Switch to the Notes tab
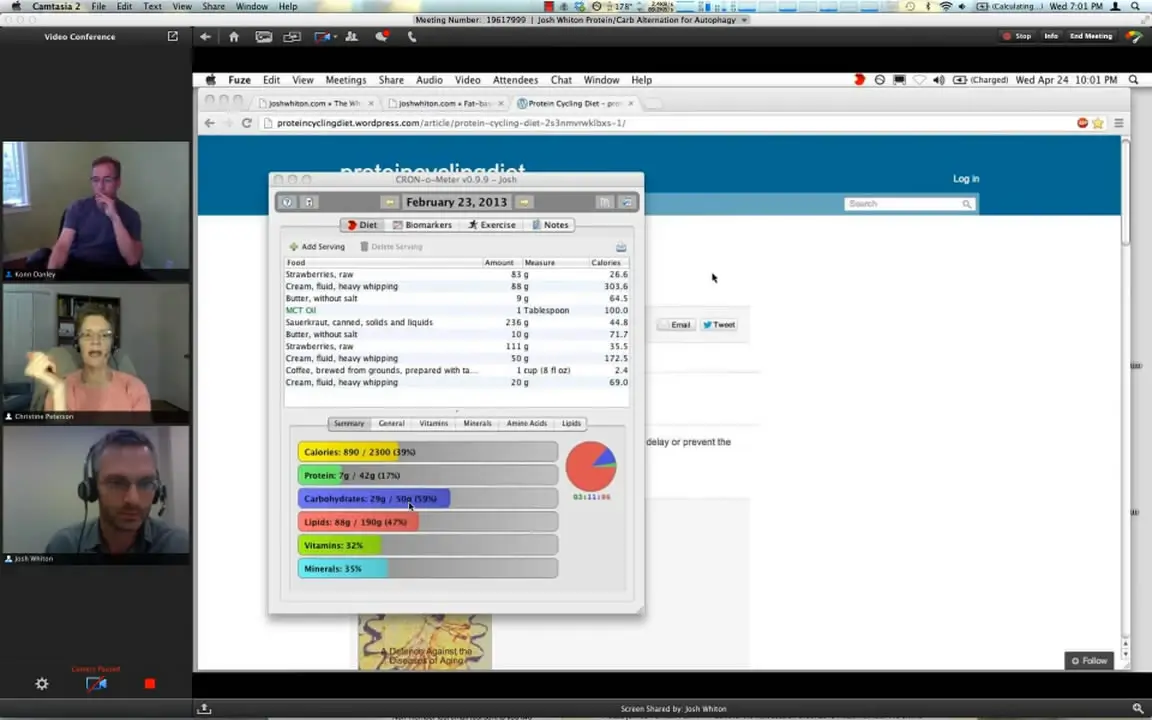 click(x=550, y=225)
